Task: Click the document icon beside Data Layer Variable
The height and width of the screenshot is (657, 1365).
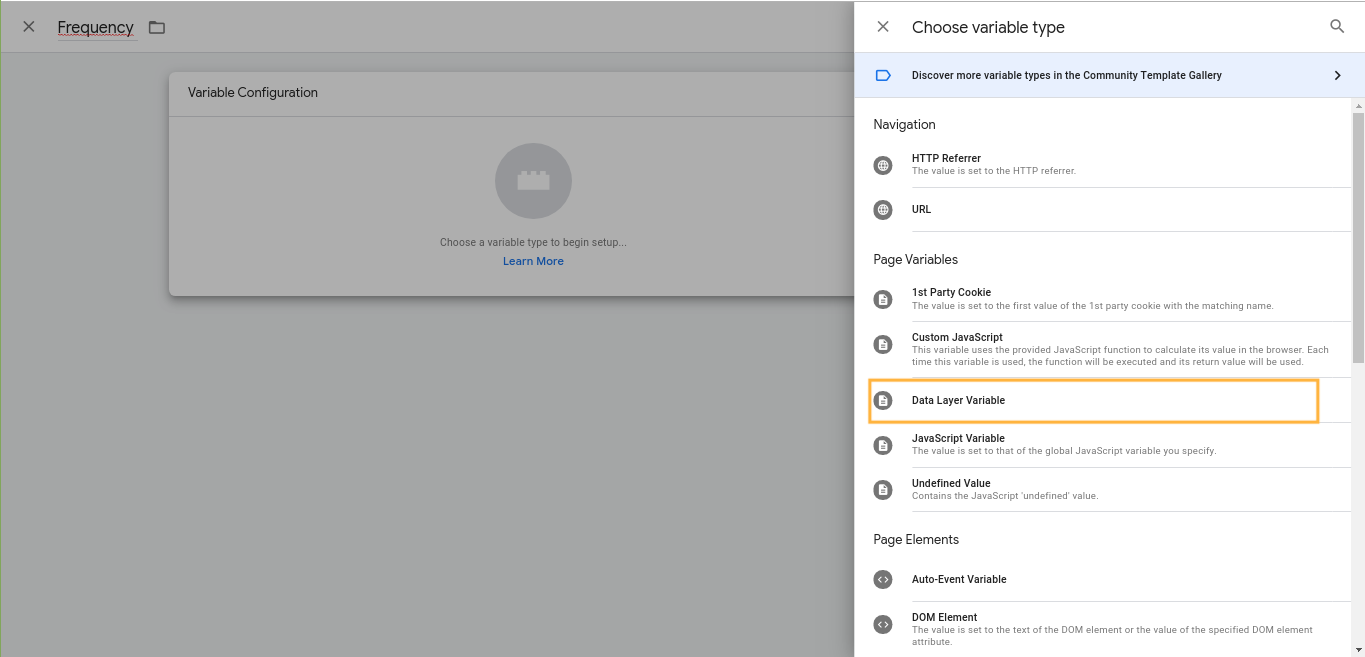Action: click(x=883, y=400)
